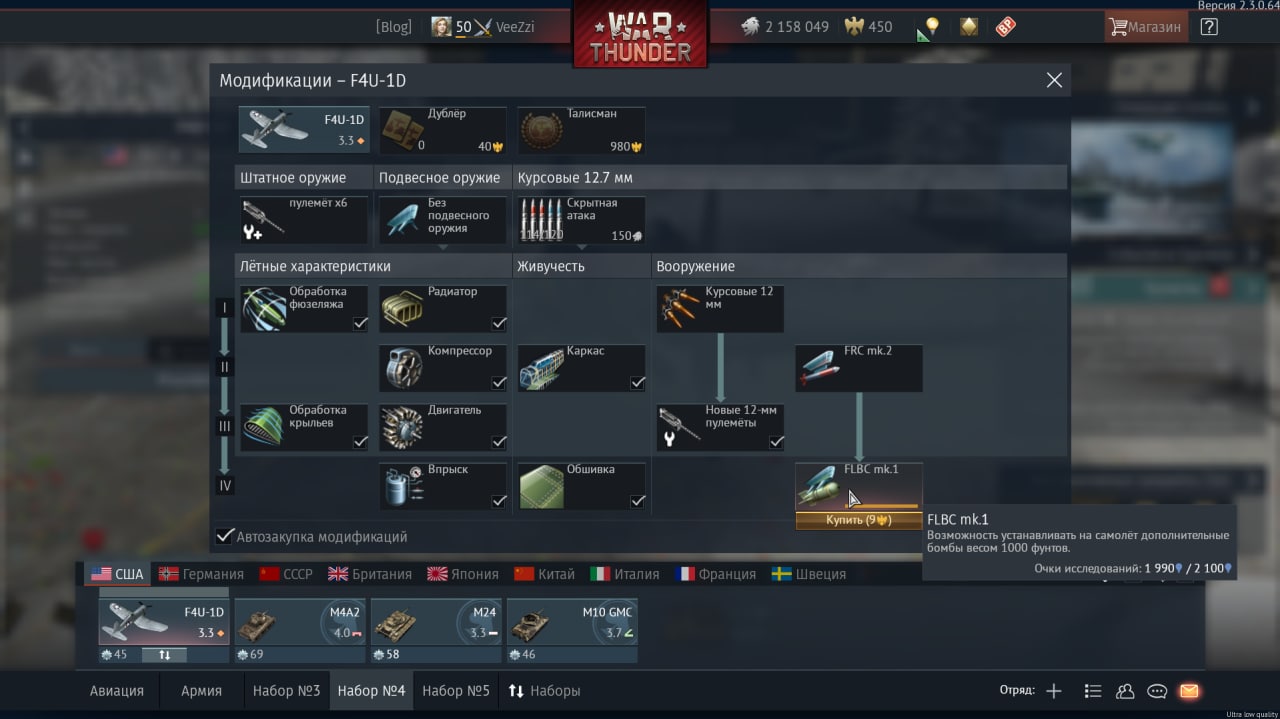Open the help question mark icon
Screen dimensions: 1280x719
(x=1209, y=27)
